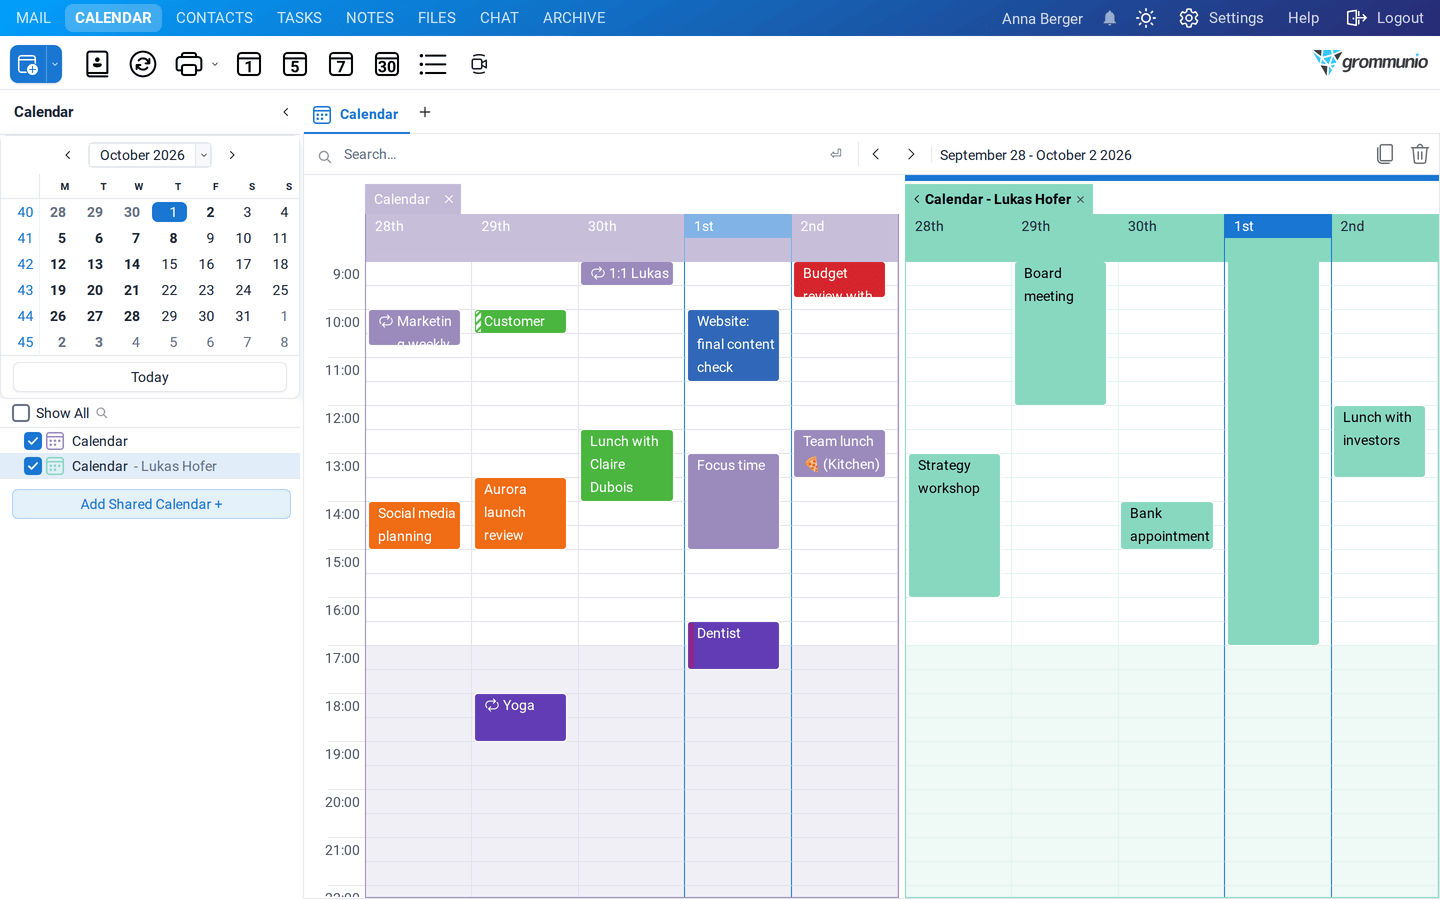
Task: Click in the Search field
Action: tap(580, 154)
